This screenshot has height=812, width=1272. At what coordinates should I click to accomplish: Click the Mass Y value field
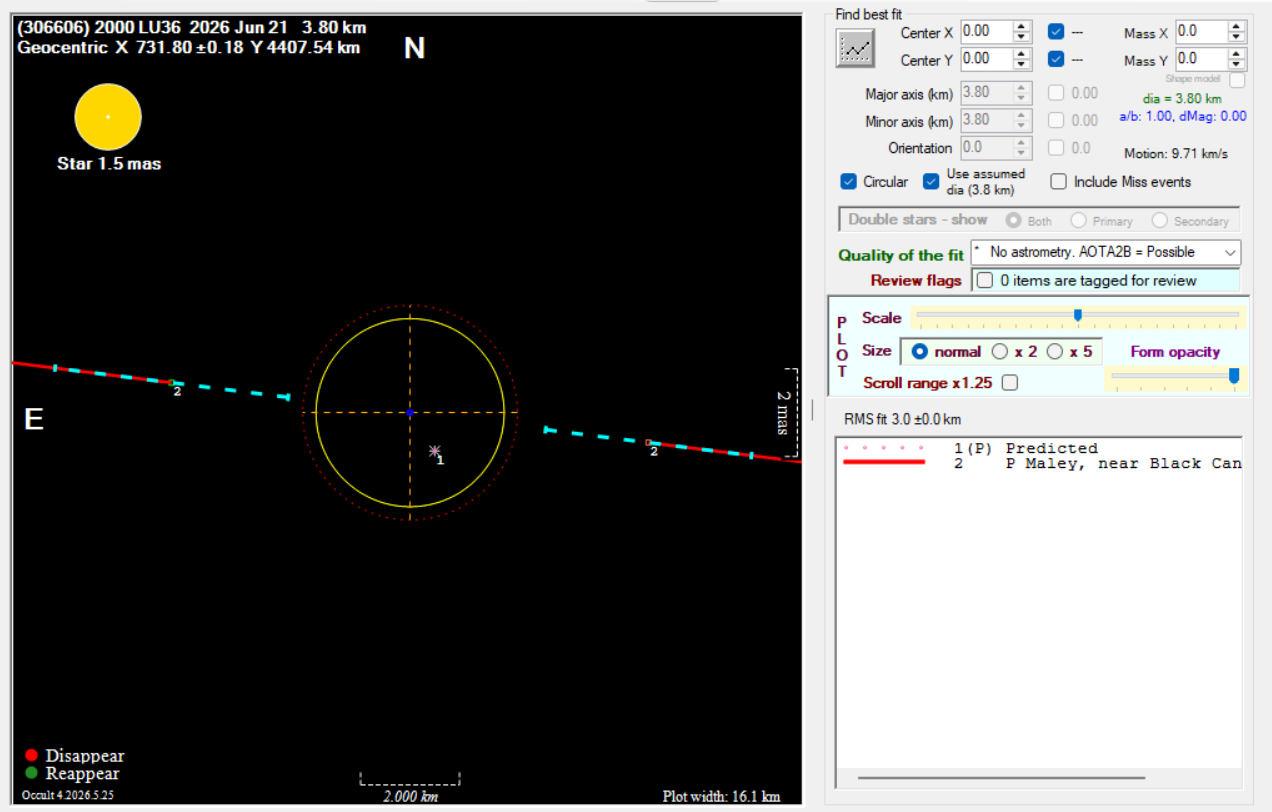pos(1201,59)
